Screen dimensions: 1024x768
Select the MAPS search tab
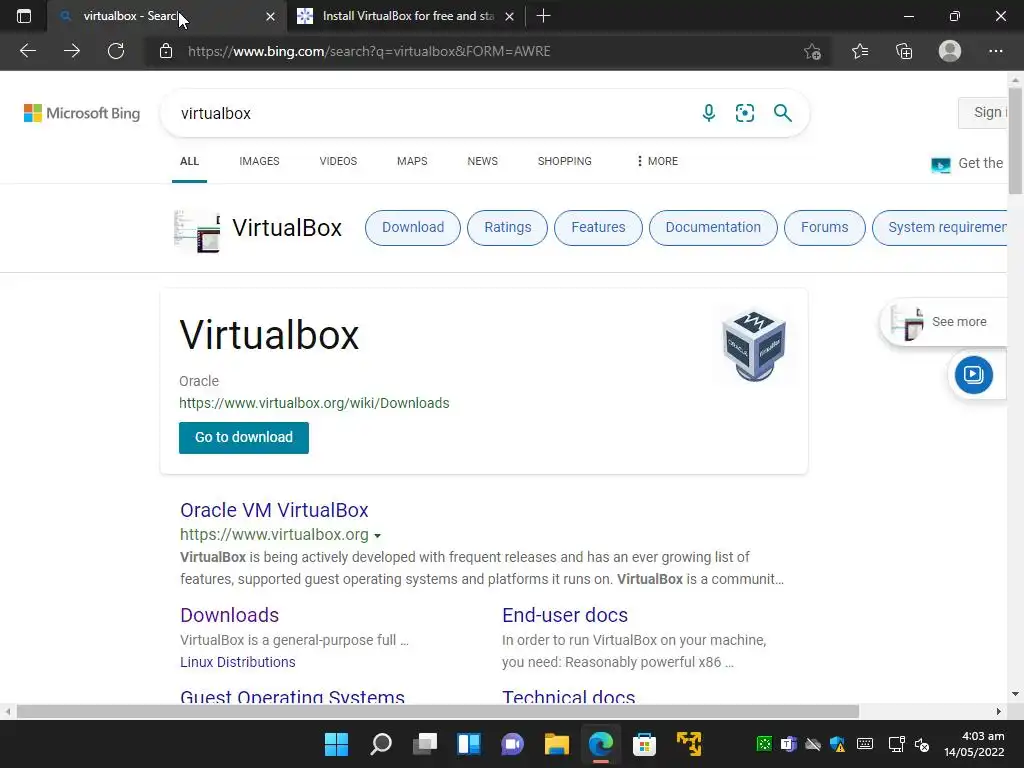pyautogui.click(x=412, y=161)
